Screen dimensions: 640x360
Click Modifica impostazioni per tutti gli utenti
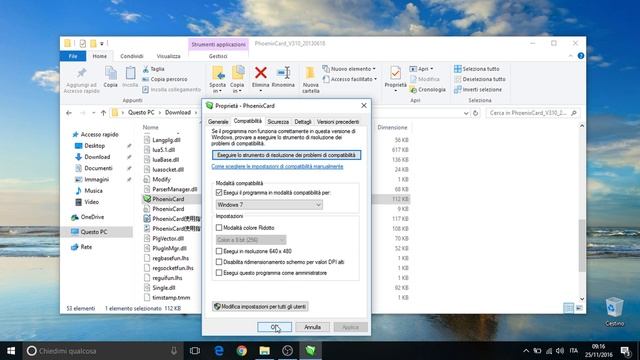[x=260, y=307]
